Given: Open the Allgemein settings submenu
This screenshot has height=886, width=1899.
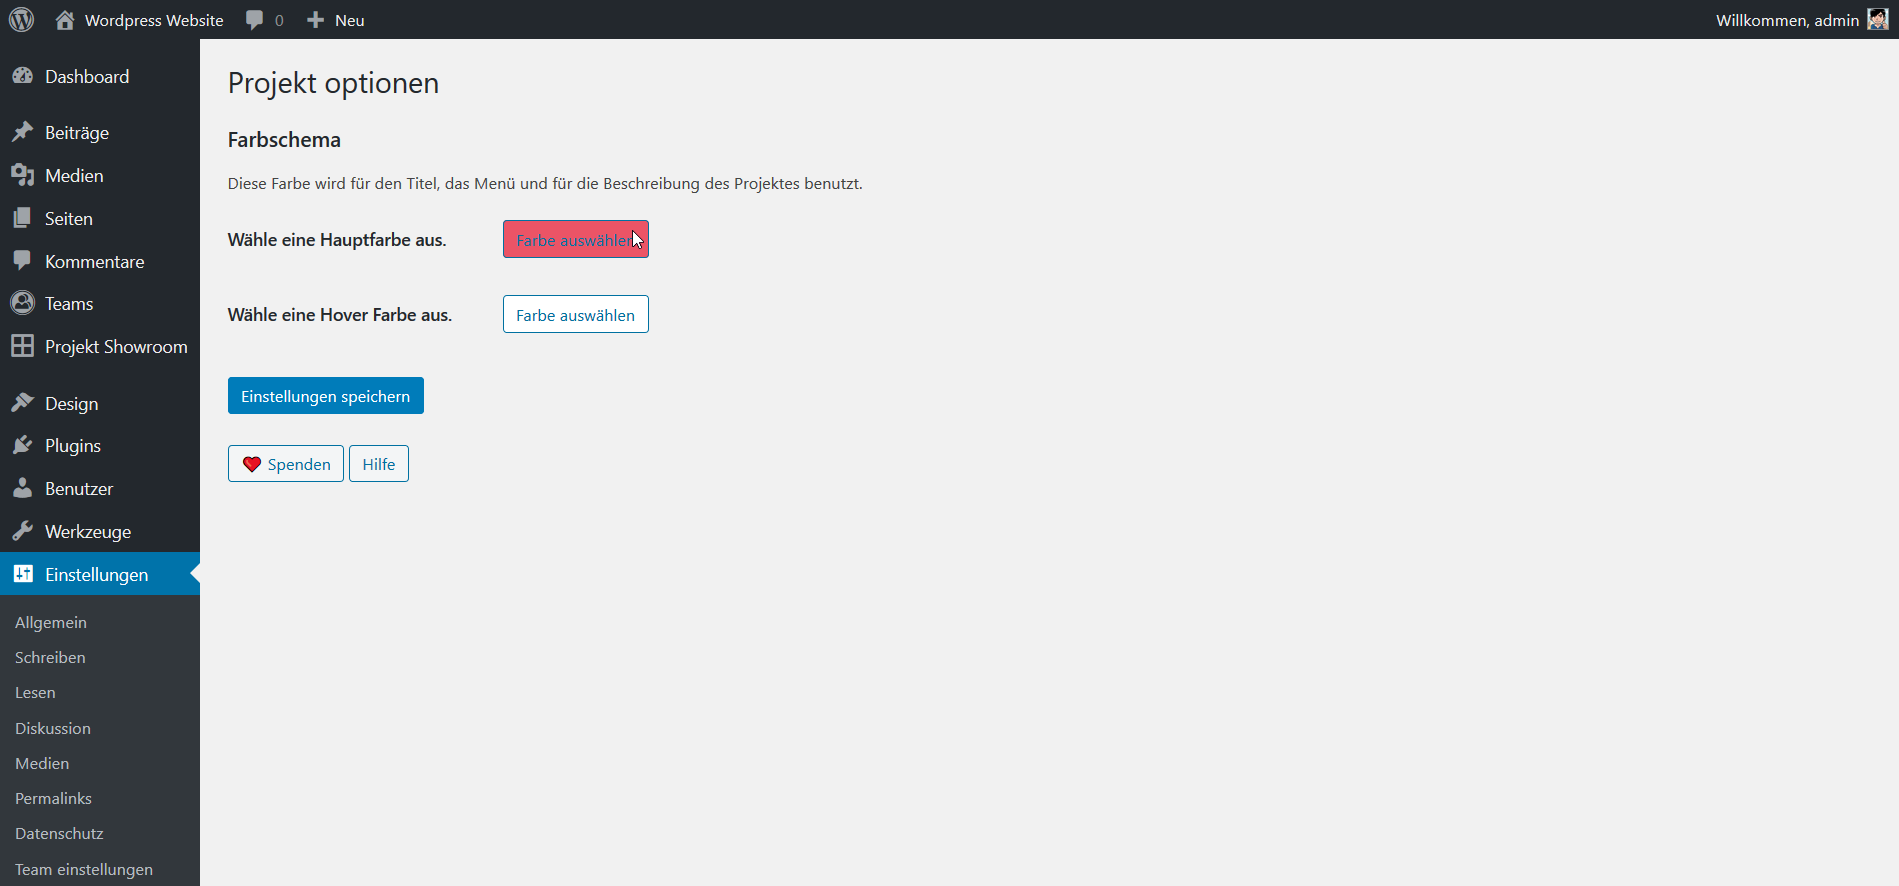Looking at the screenshot, I should (51, 622).
